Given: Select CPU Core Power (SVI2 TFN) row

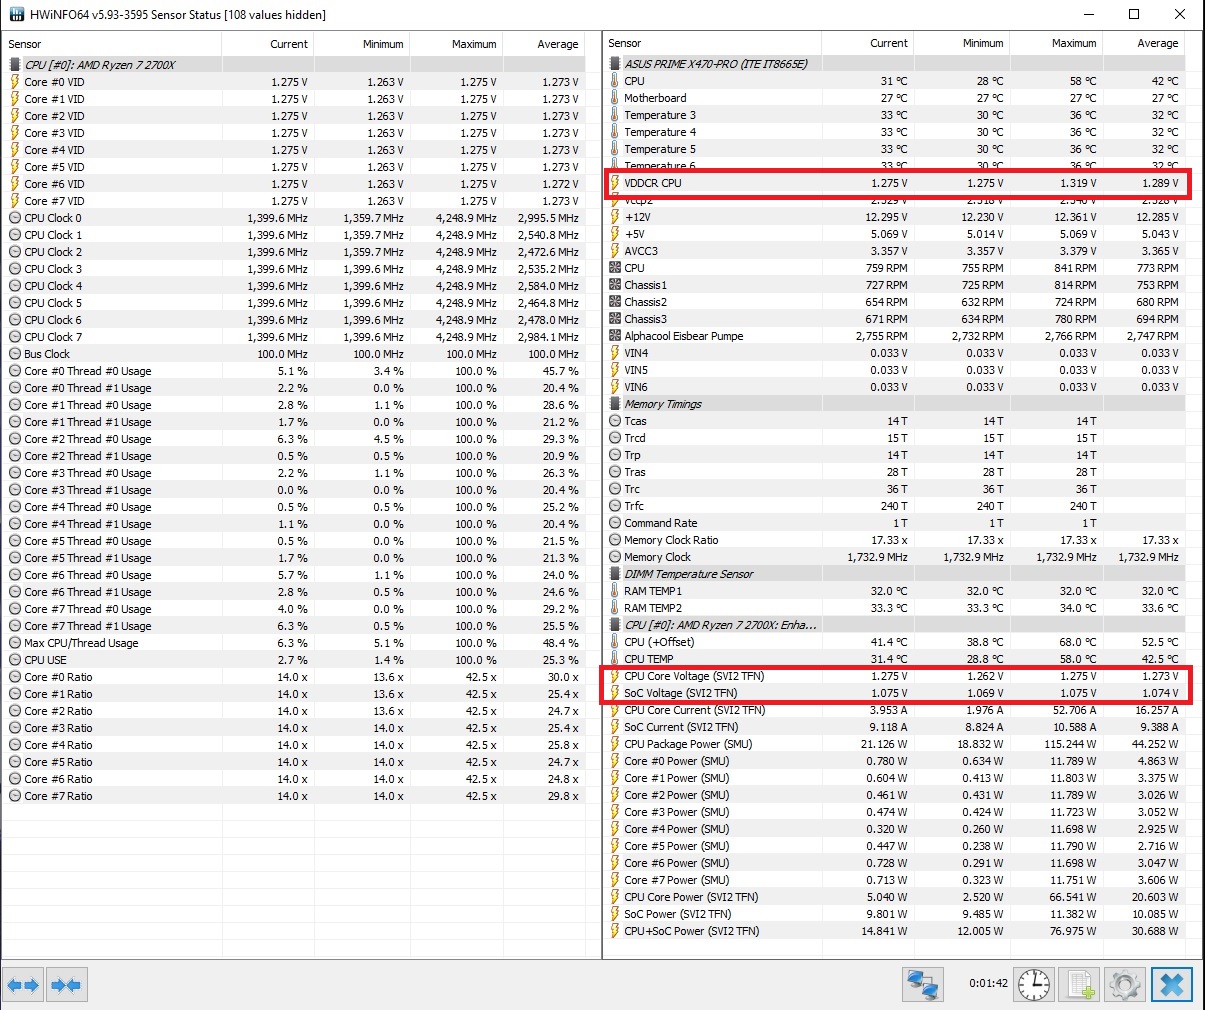Looking at the screenshot, I should click(x=895, y=897).
